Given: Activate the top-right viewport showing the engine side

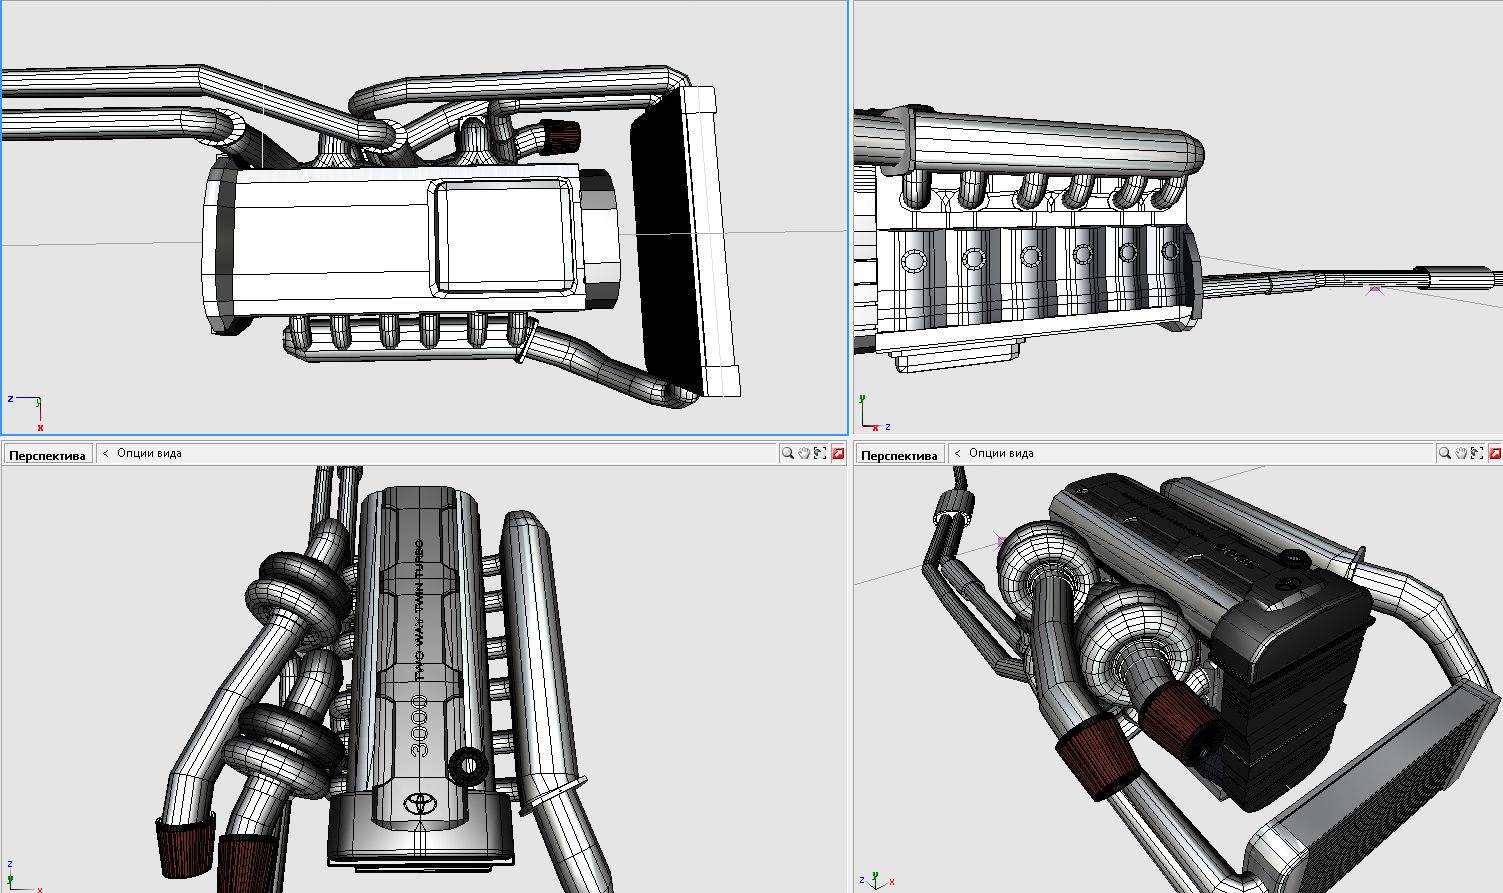Looking at the screenshot, I should coord(1178,217).
